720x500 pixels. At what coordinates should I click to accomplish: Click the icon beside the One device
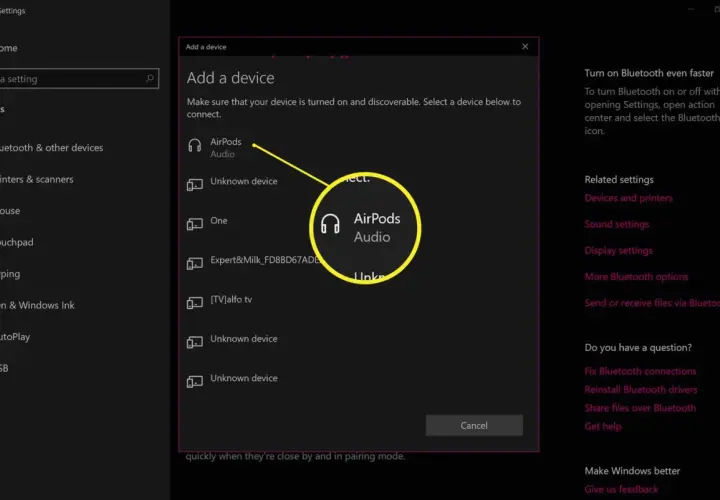pos(195,224)
